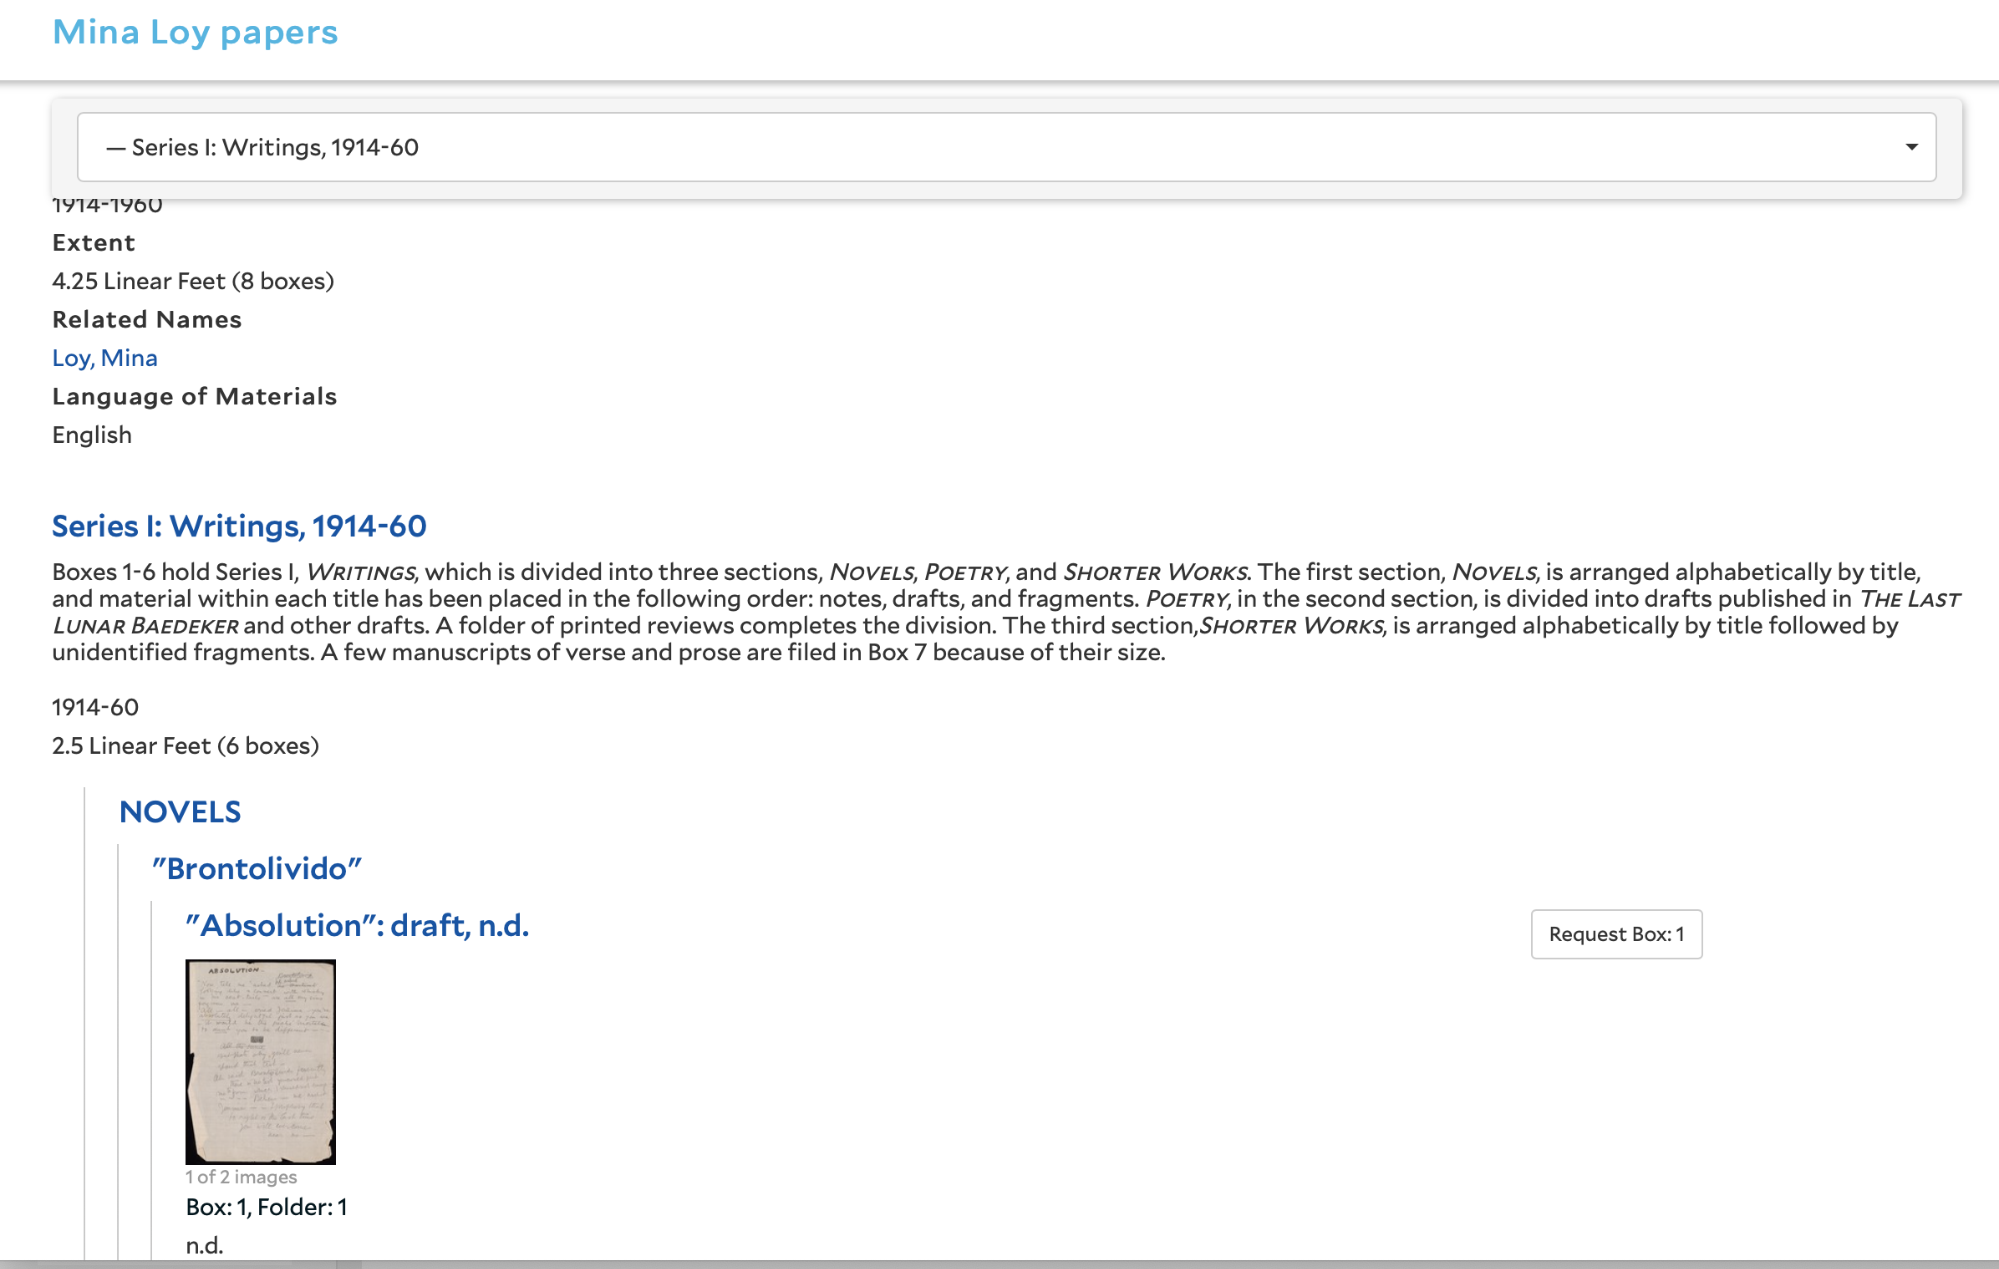Open the "Brontolivido" novel heading

click(x=257, y=868)
